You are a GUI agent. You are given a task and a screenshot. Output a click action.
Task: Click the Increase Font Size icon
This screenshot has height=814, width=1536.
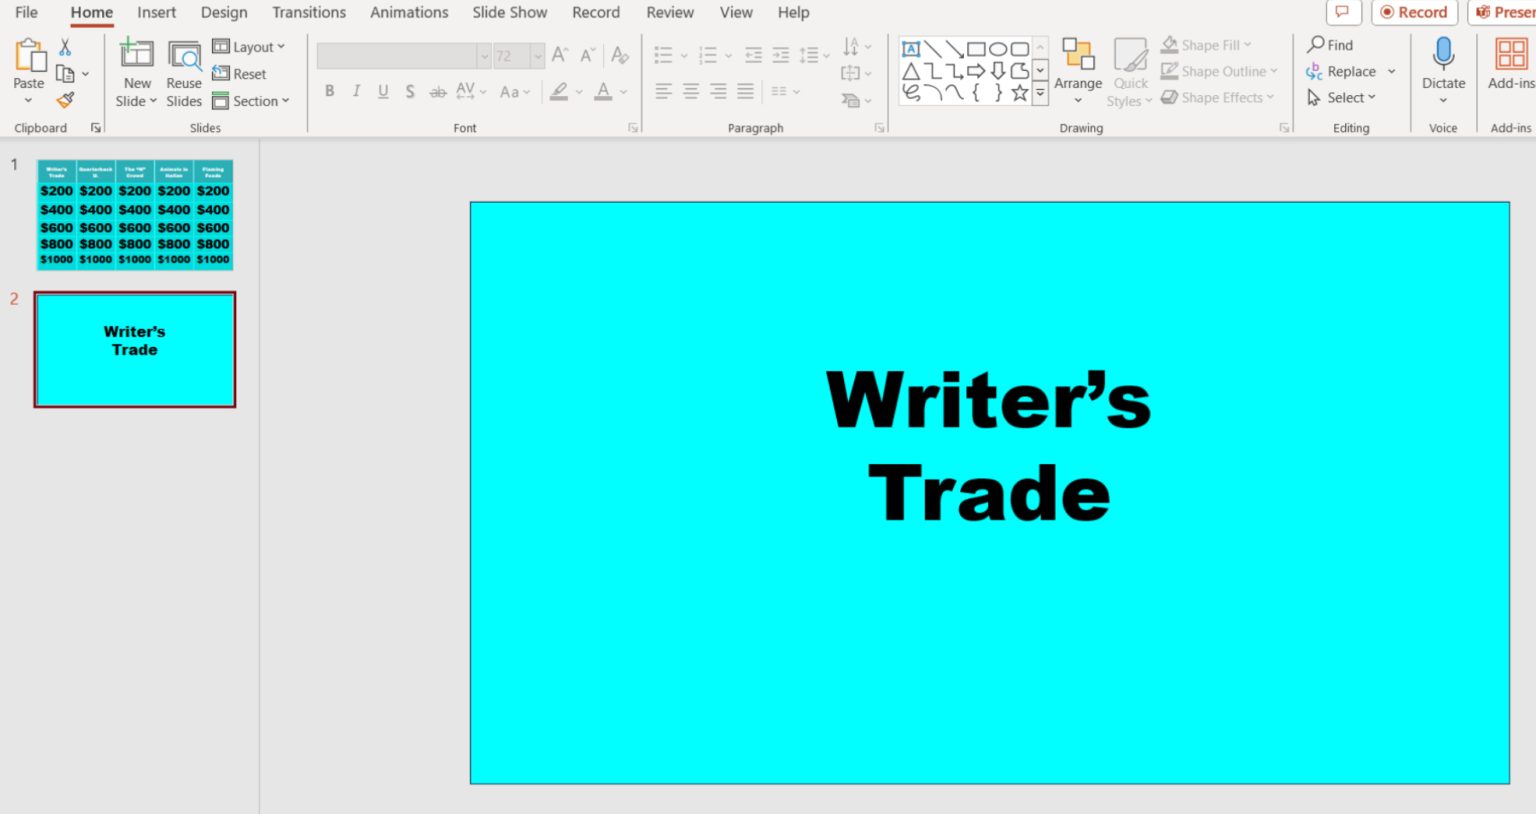tap(559, 55)
